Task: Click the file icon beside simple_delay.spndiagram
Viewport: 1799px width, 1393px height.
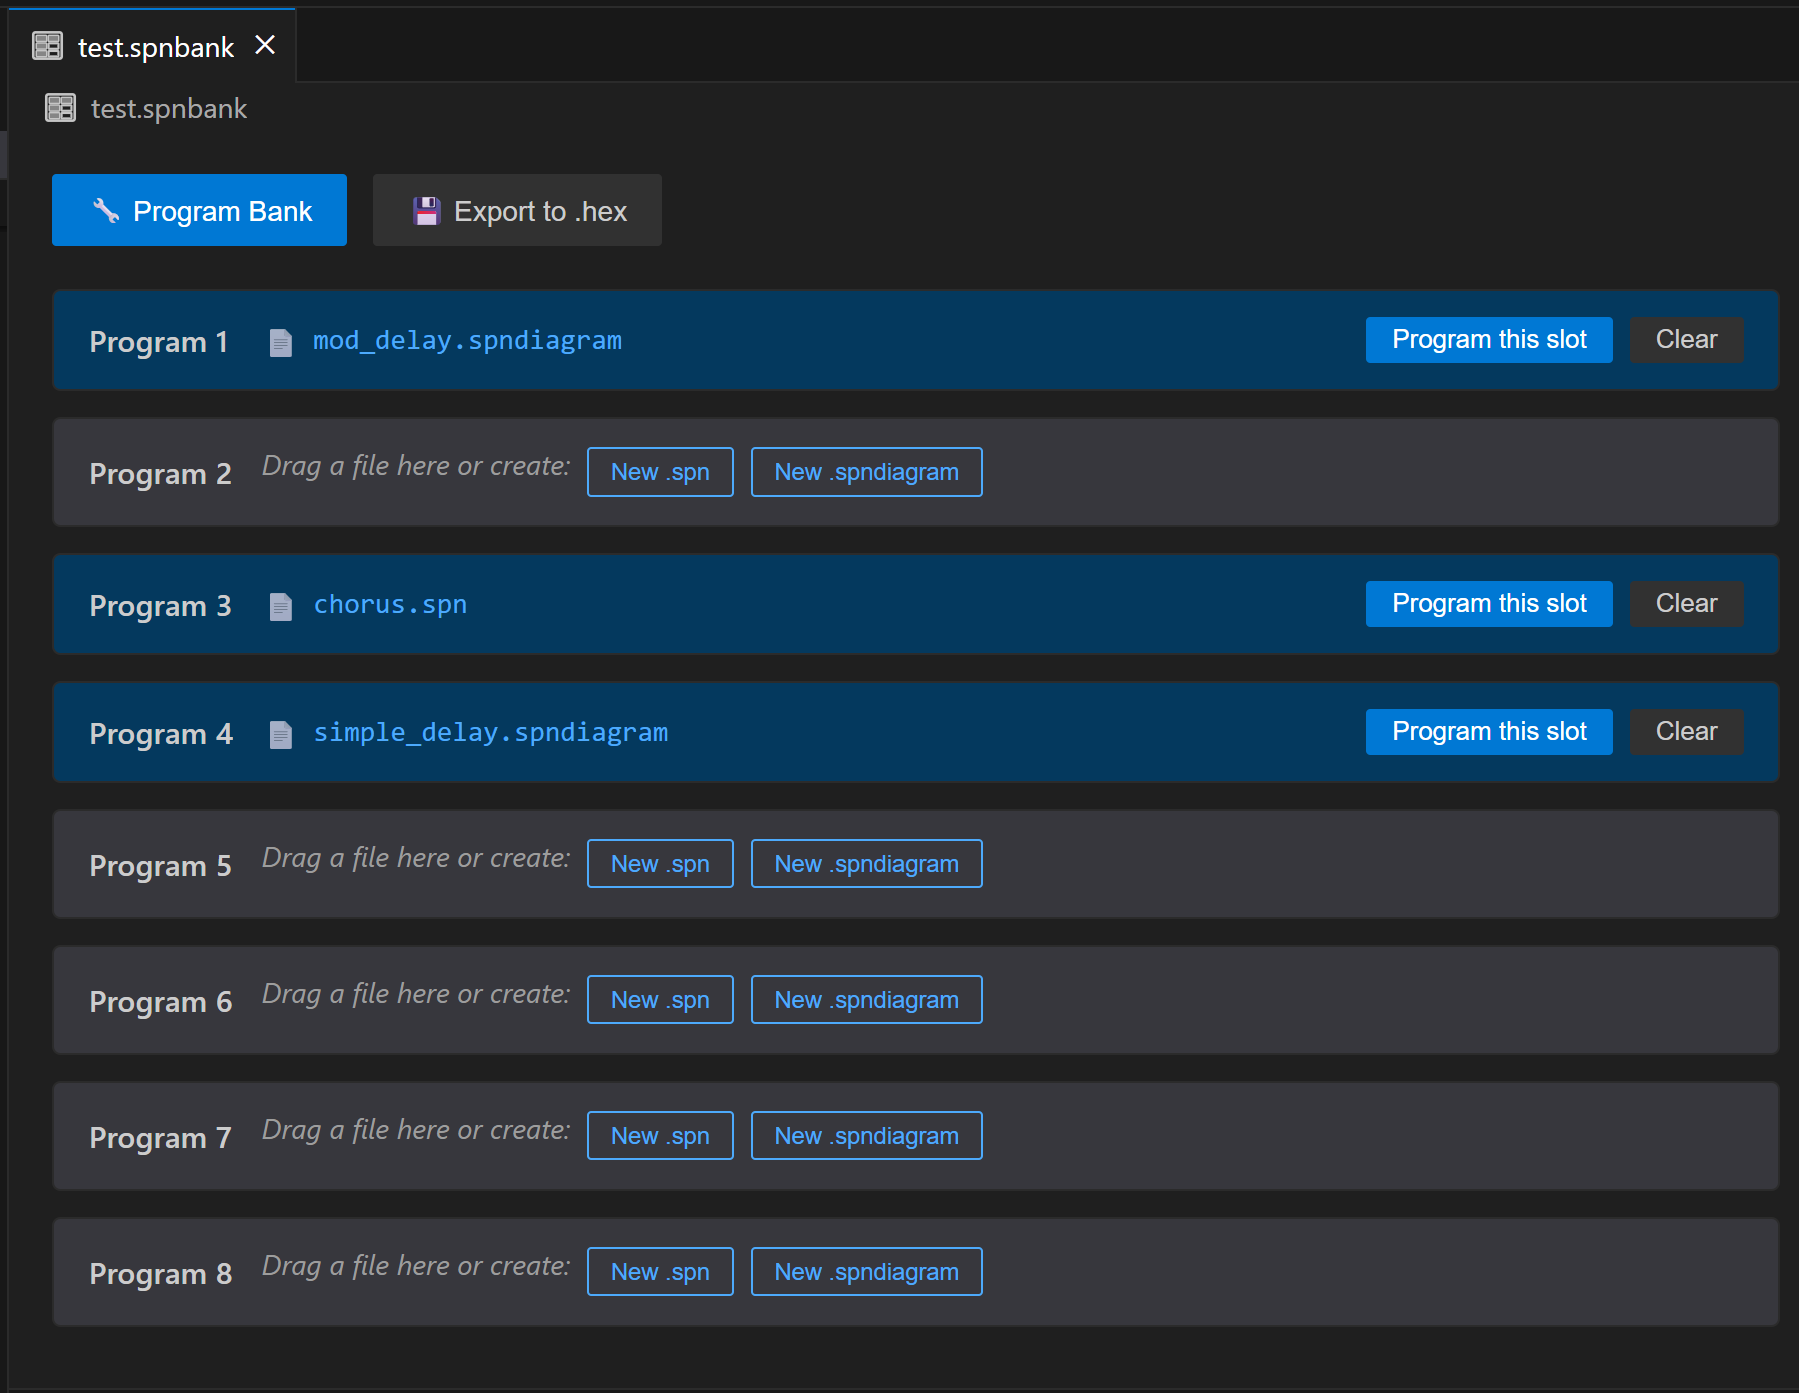Action: pyautogui.click(x=281, y=734)
